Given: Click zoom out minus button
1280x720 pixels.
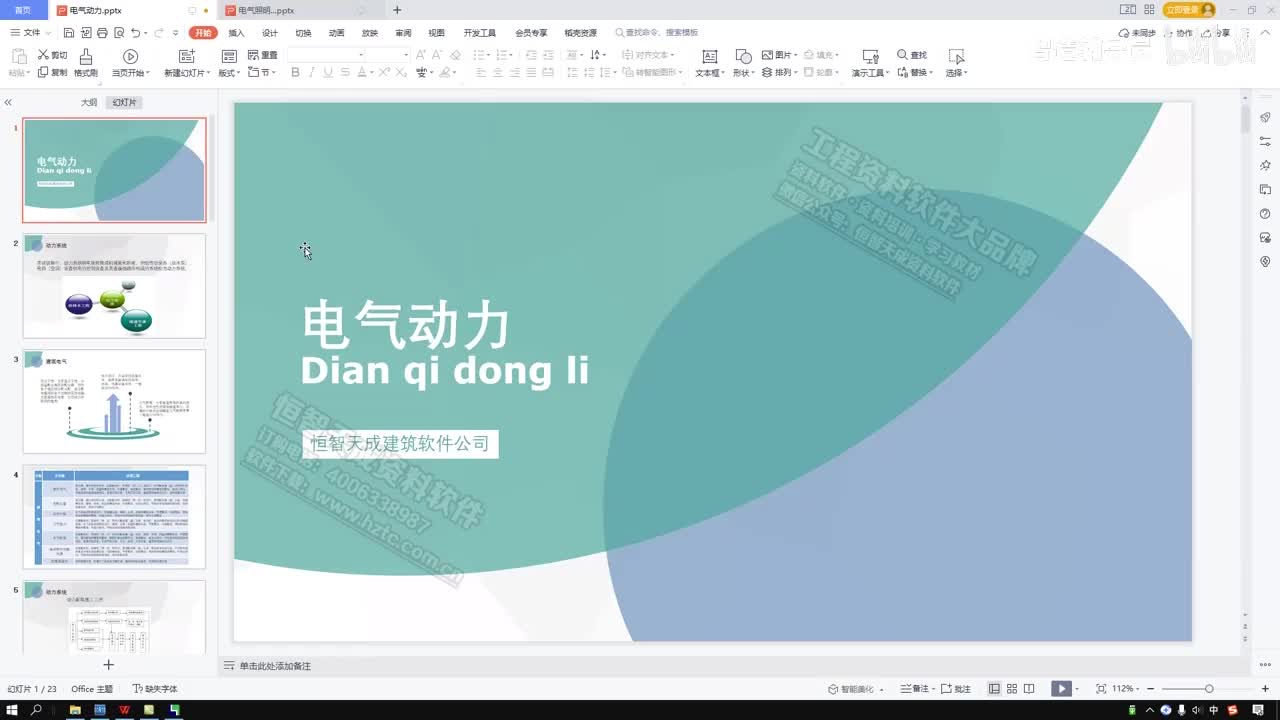Looking at the screenshot, I should click(x=1151, y=689).
